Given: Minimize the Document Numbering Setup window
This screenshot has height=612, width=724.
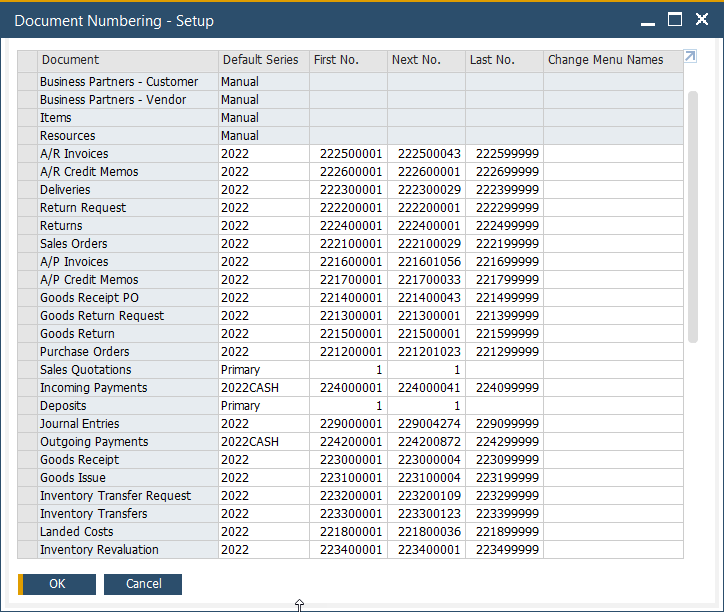Looking at the screenshot, I should pos(648,20).
